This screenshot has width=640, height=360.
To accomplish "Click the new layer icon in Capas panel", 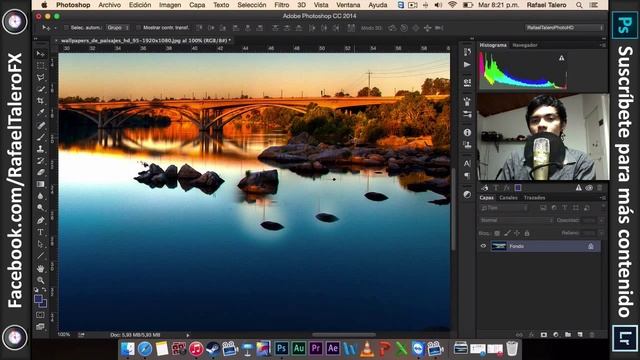I will click(x=580, y=335).
